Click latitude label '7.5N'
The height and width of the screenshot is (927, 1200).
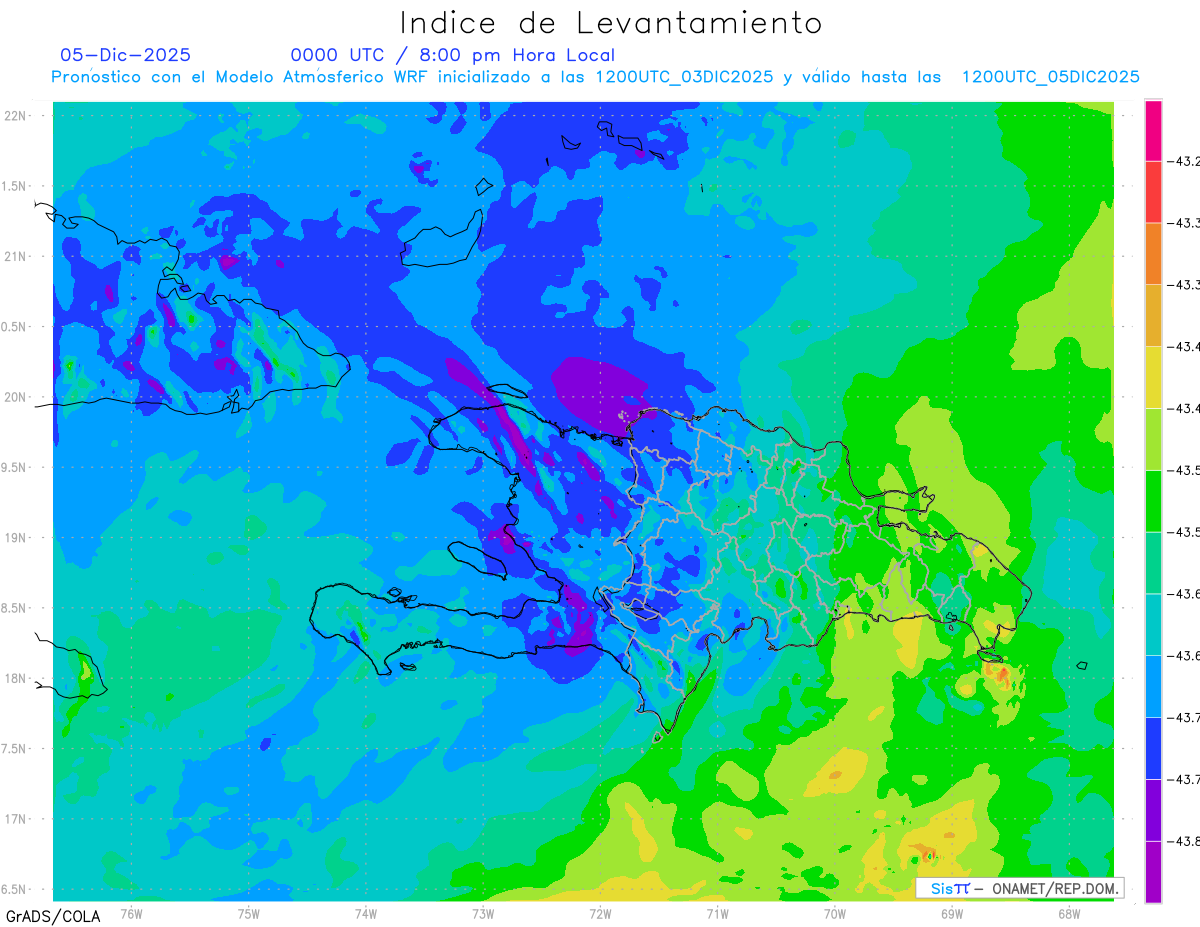pos(15,749)
